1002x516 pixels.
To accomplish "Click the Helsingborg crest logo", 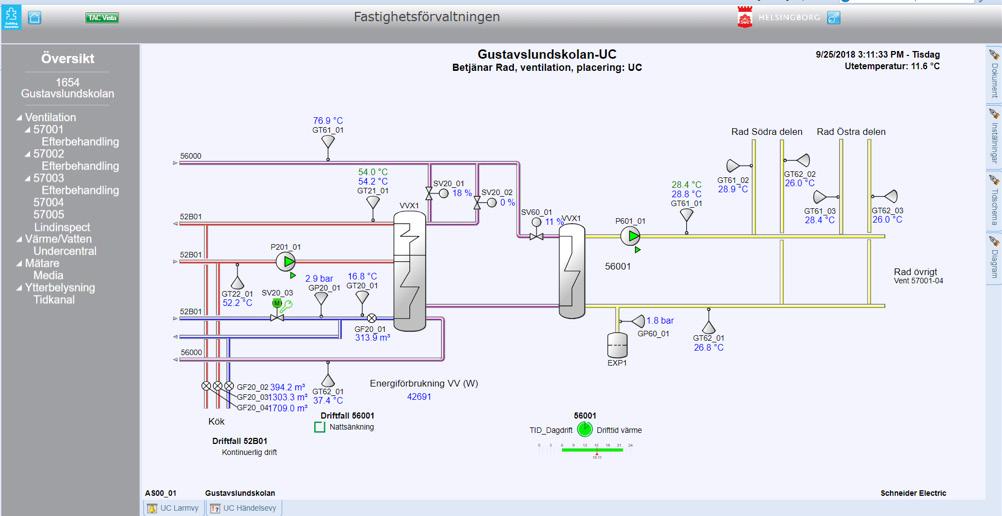I will [745, 17].
